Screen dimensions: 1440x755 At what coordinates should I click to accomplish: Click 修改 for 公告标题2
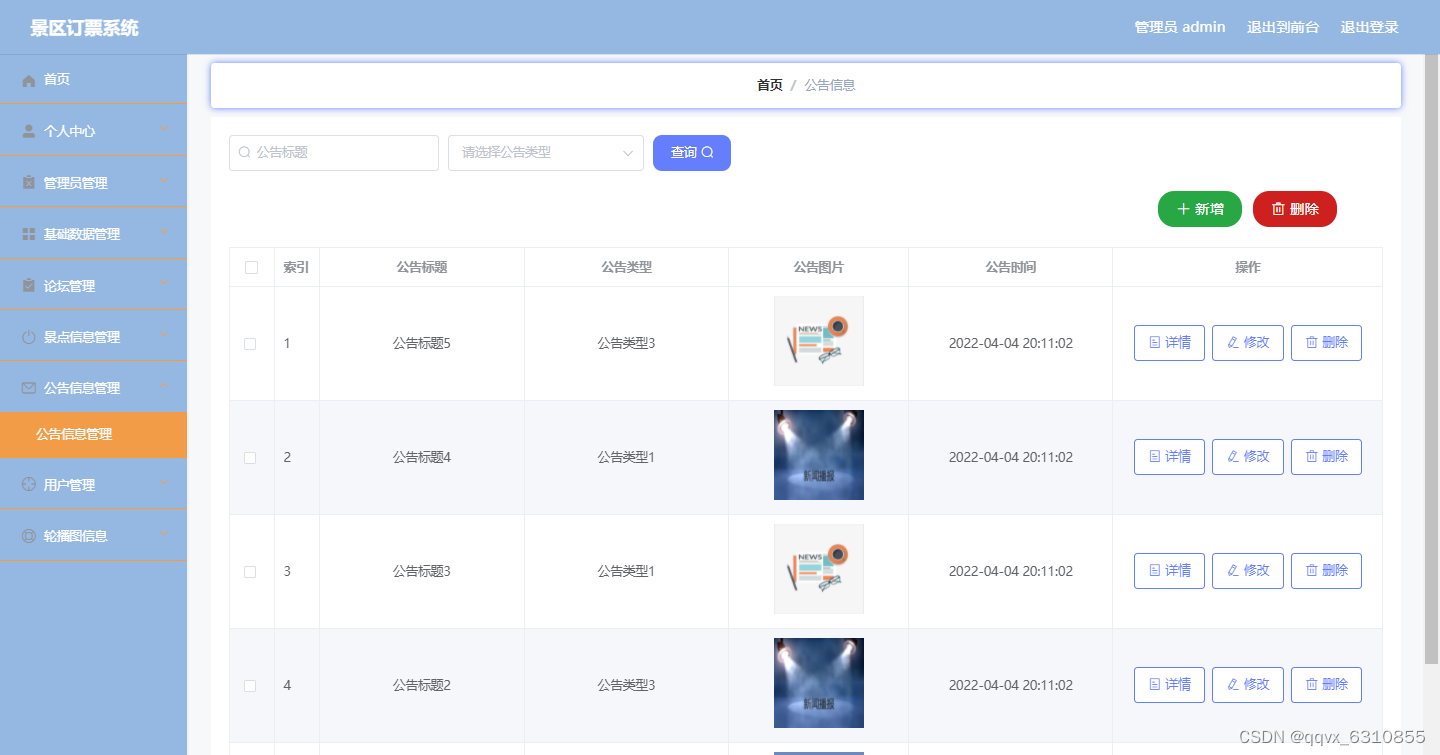tap(1248, 685)
